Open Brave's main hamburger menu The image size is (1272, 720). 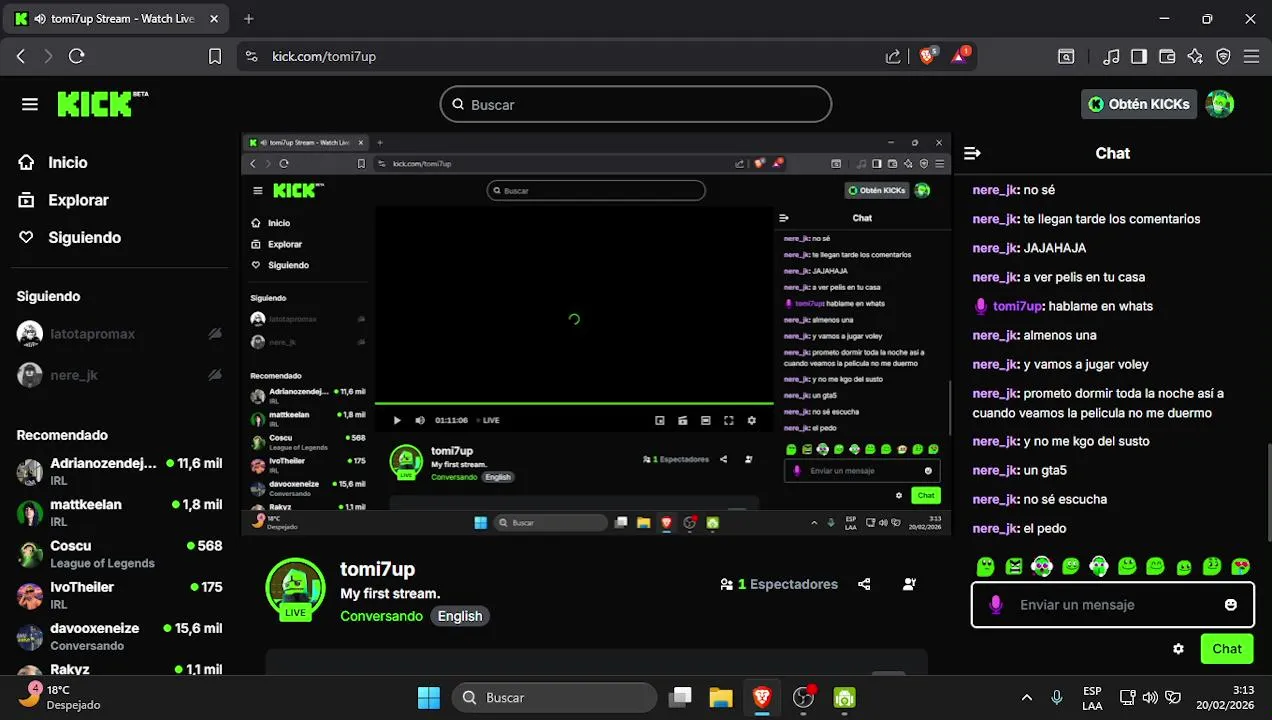1251,57
